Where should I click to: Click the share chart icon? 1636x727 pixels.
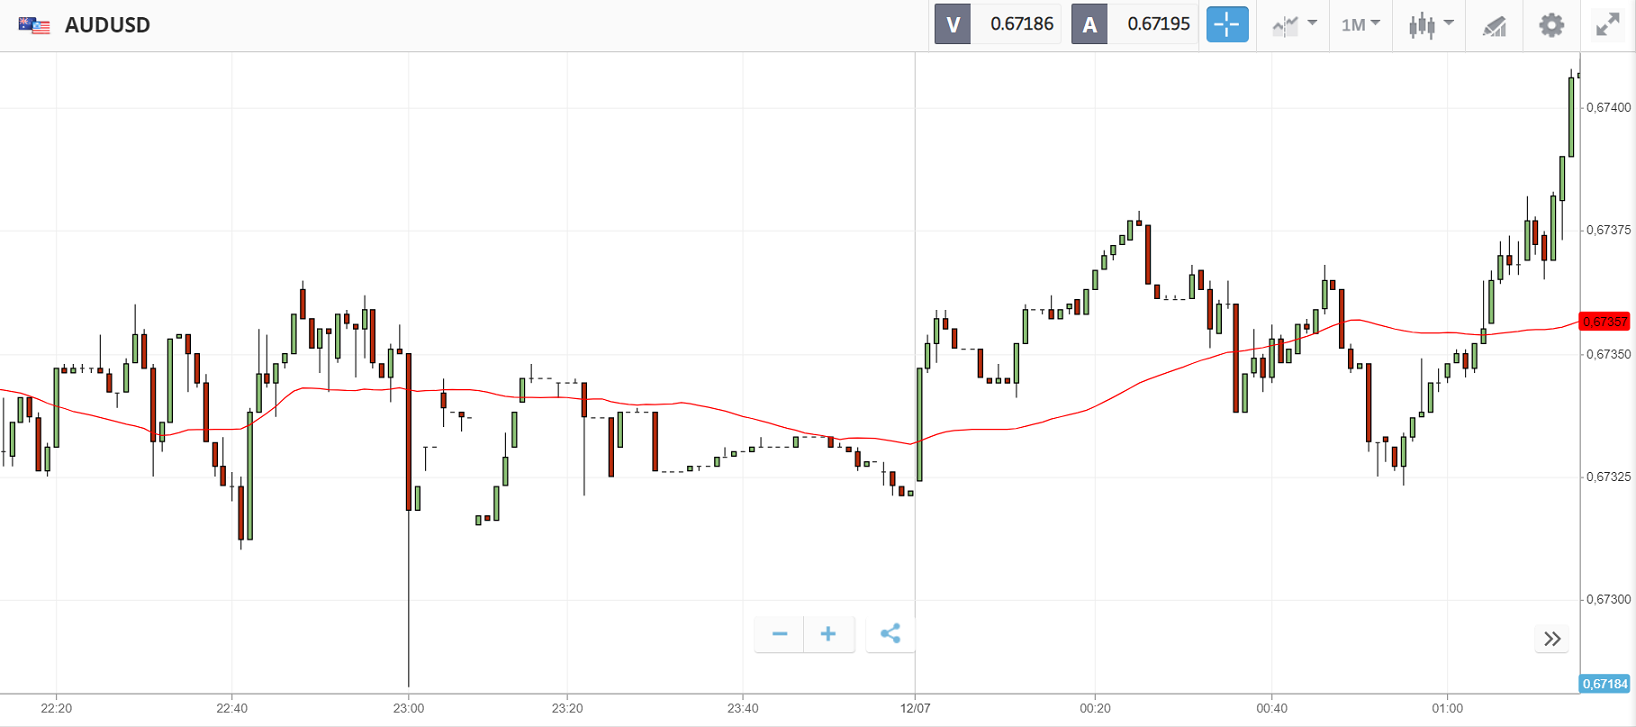point(890,634)
